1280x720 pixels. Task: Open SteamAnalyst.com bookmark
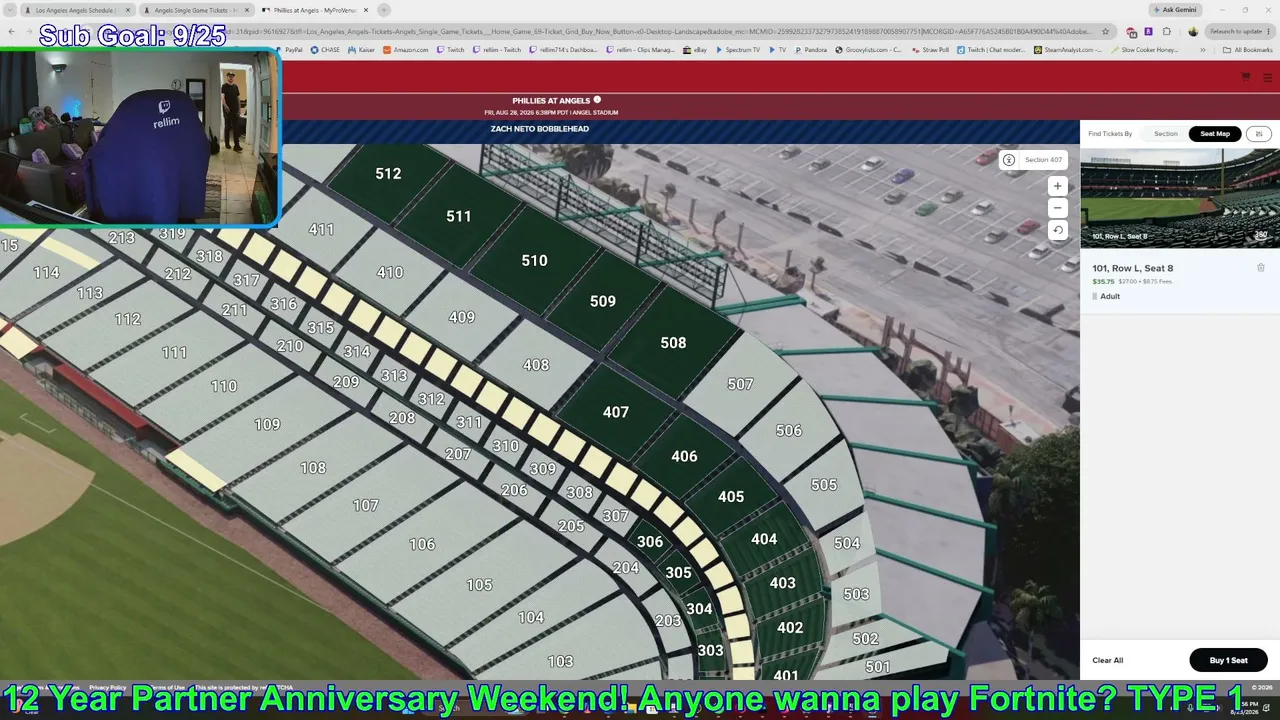tap(1068, 49)
